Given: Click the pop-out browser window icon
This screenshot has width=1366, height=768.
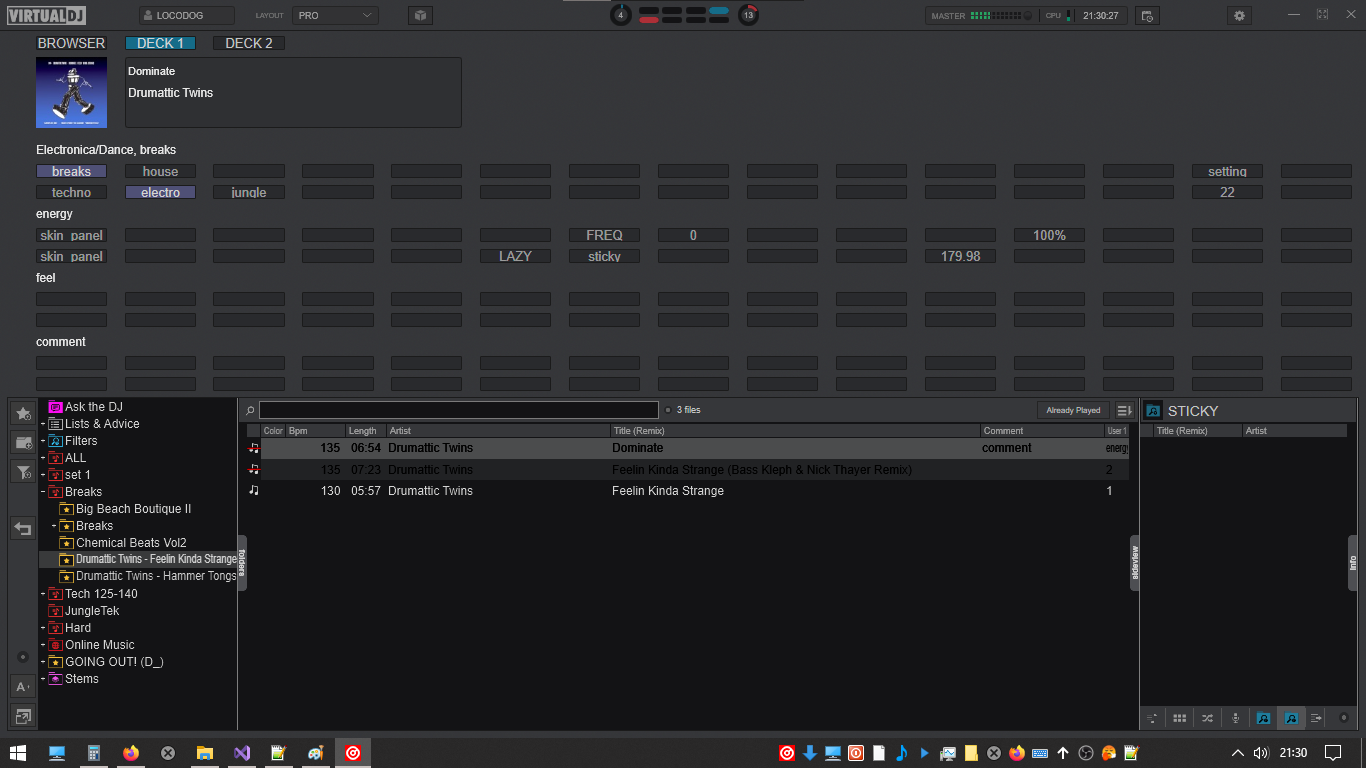Looking at the screenshot, I should tap(22, 715).
